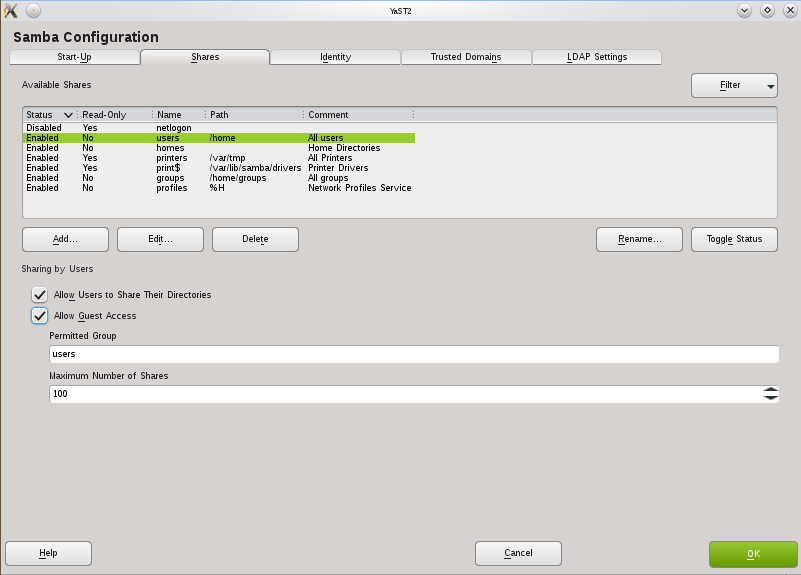Click the /var/lib/samba/drivers path cell

click(x=255, y=168)
